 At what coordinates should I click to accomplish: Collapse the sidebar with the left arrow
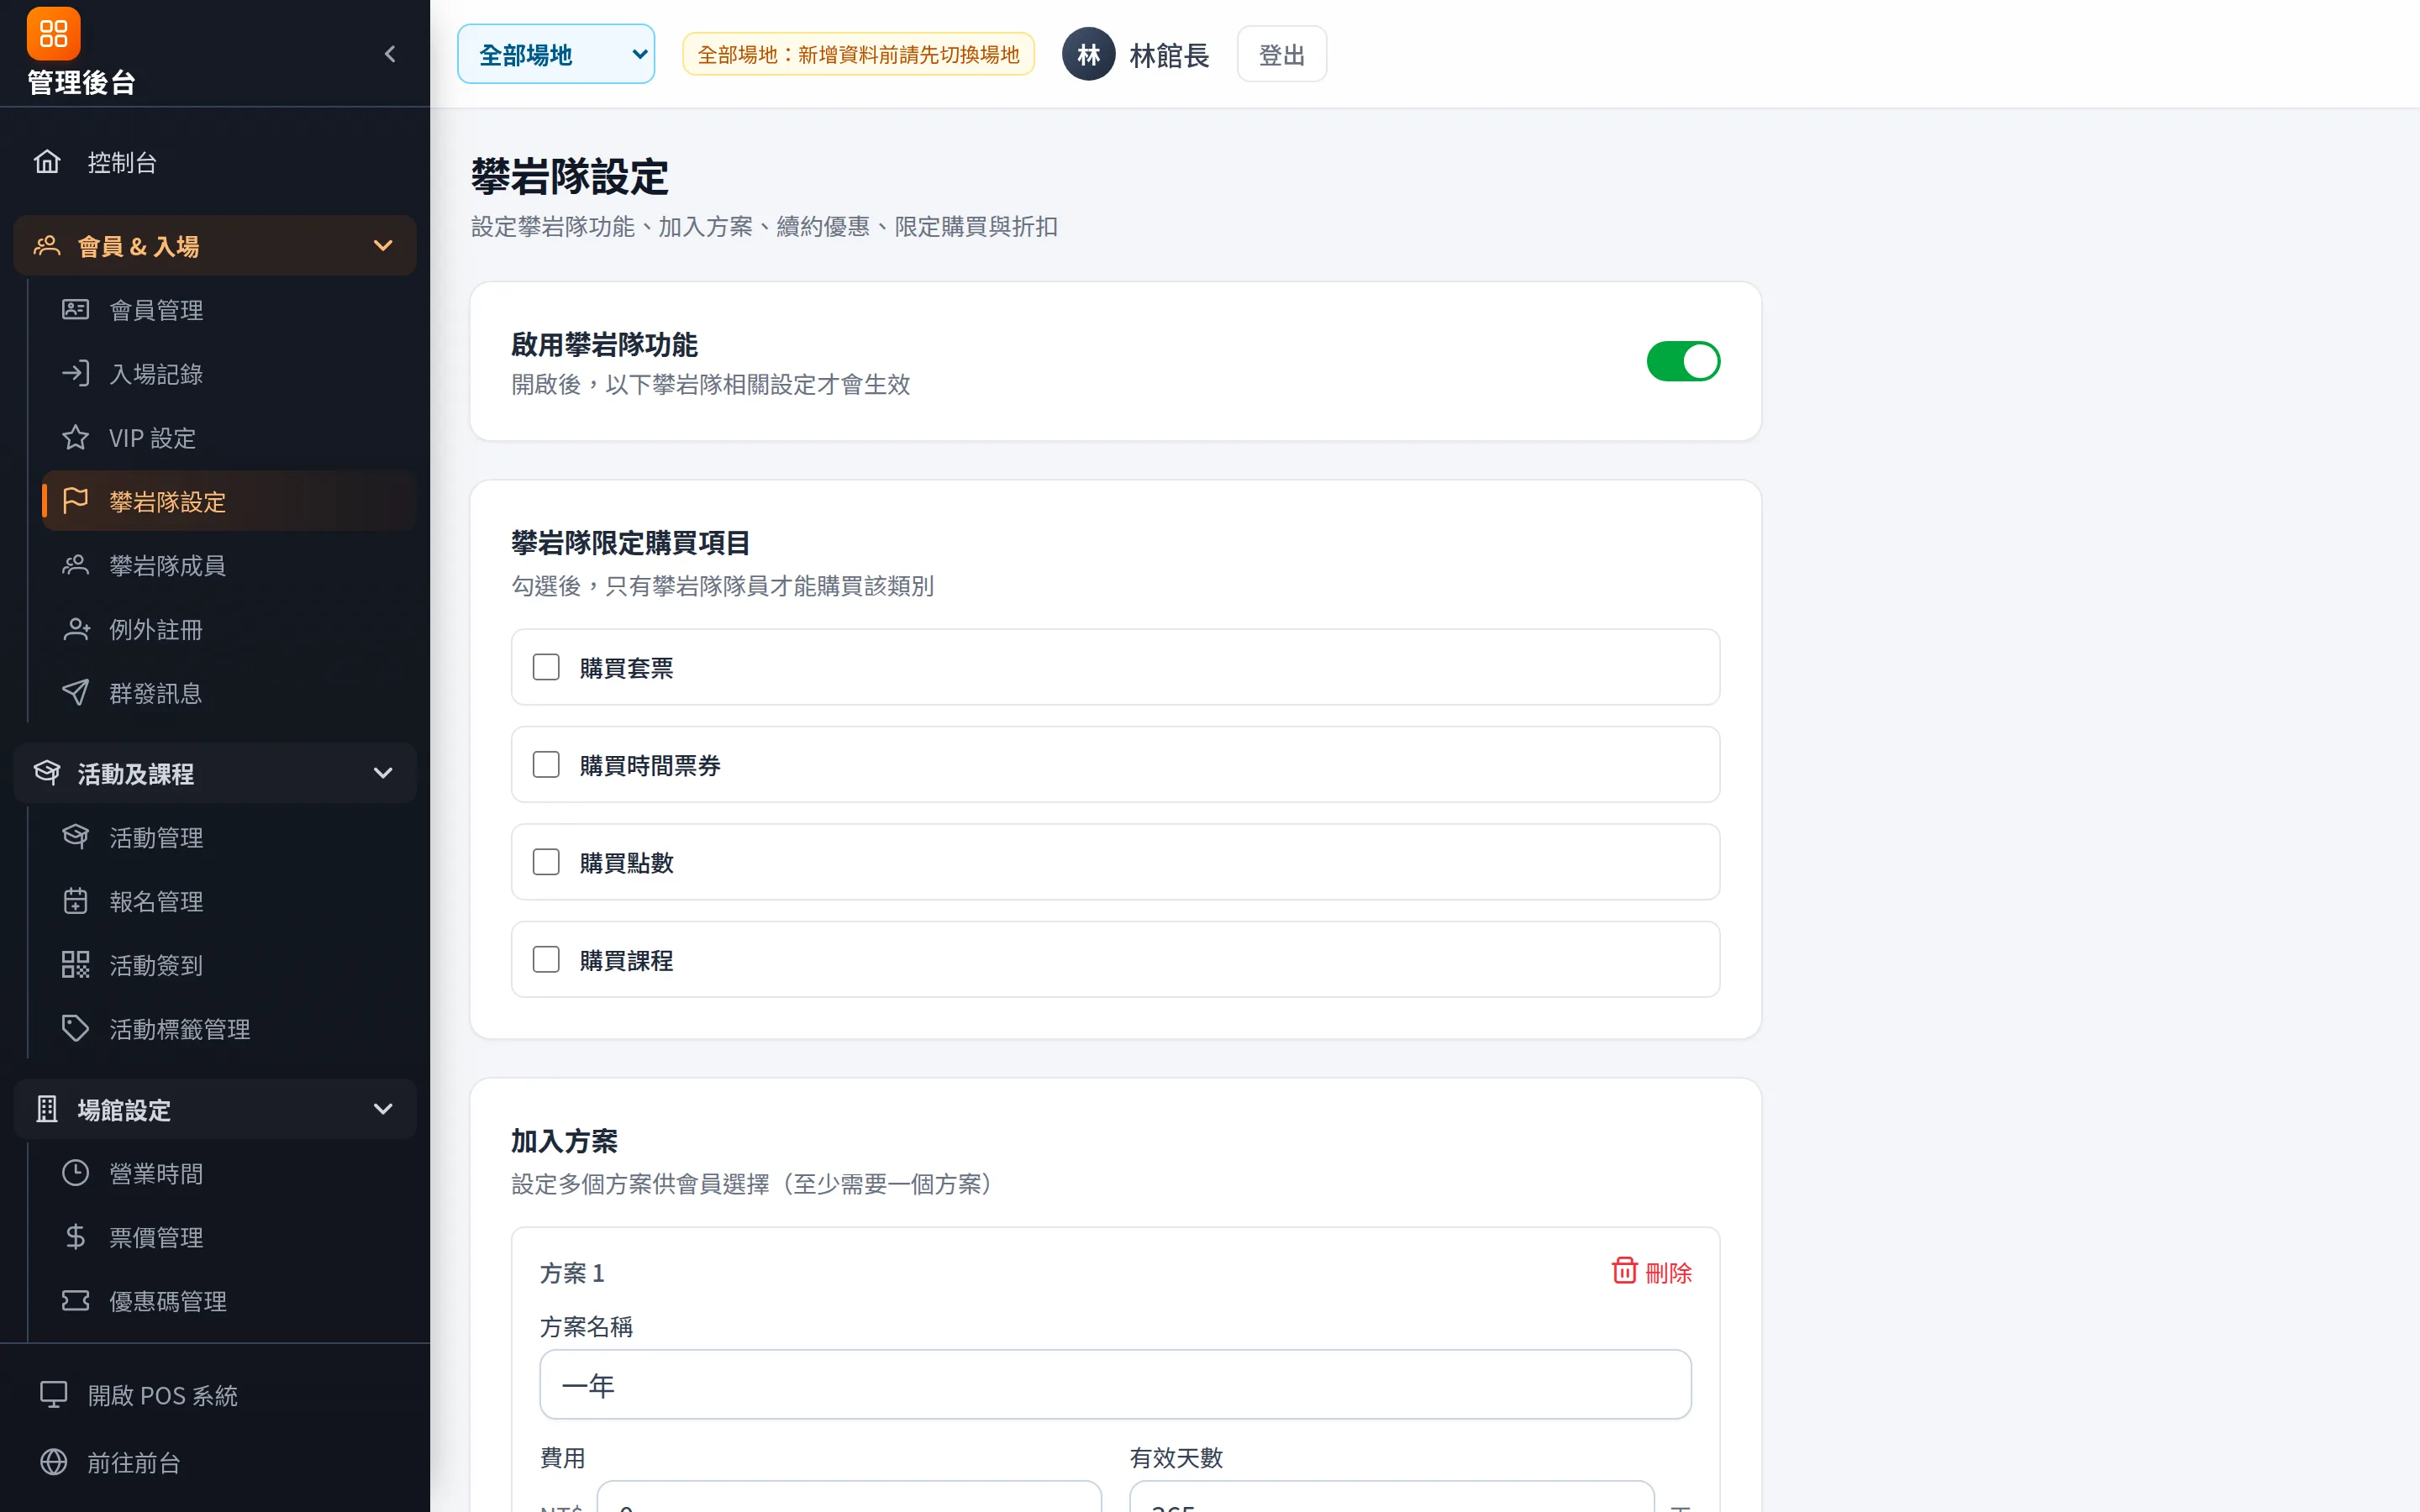point(390,54)
